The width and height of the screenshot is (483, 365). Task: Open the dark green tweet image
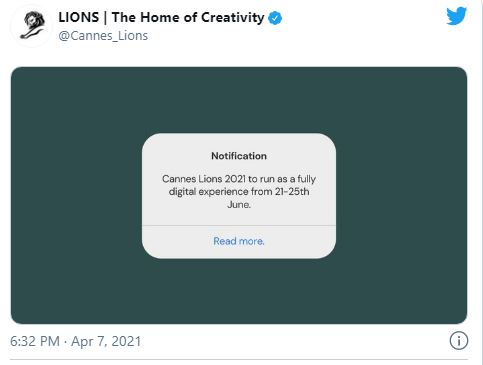click(x=239, y=195)
